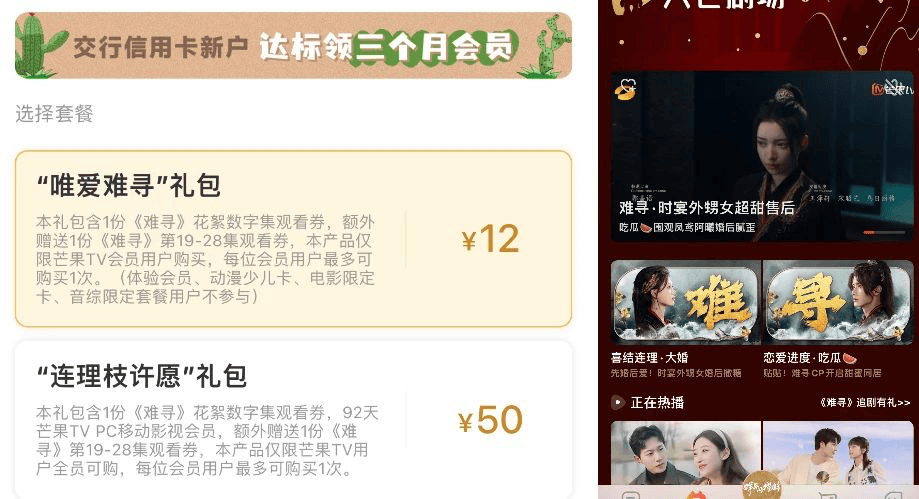
Task: Seek using the video progress bar
Action: 884,232
